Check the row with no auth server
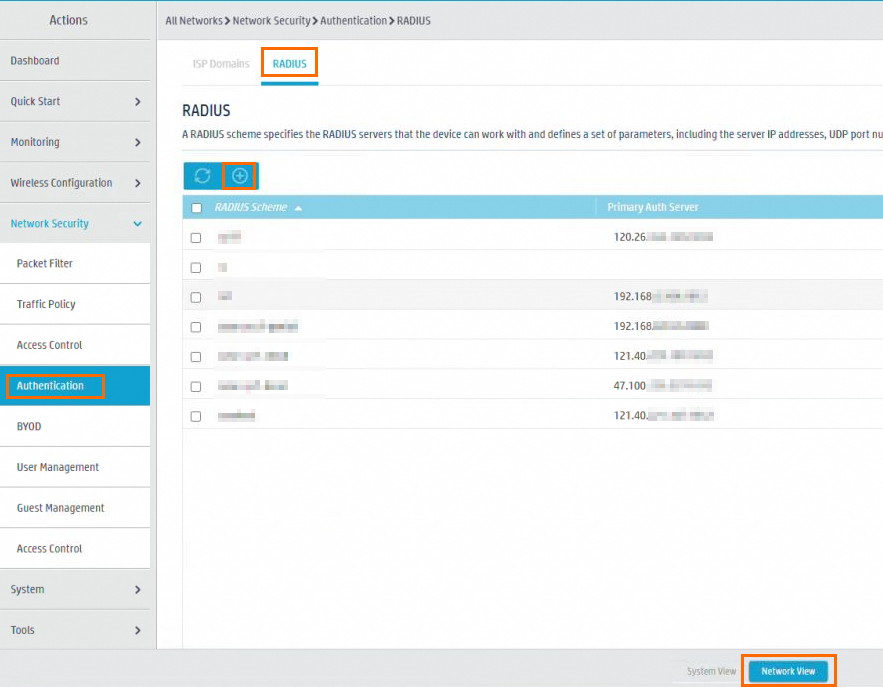Image resolution: width=883 pixels, height=687 pixels. click(x=195, y=267)
